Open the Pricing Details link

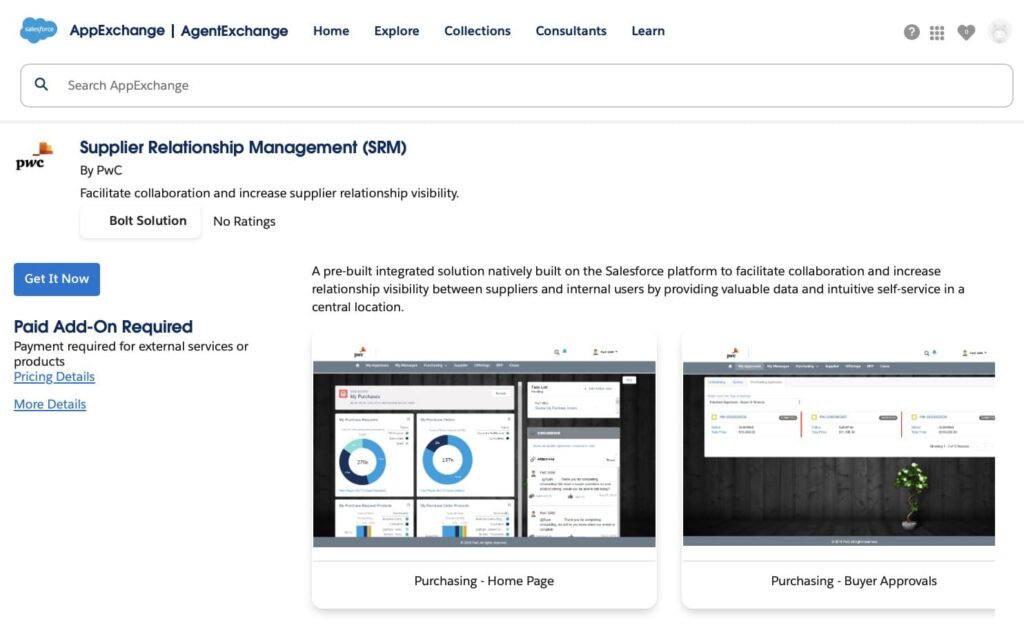click(54, 376)
